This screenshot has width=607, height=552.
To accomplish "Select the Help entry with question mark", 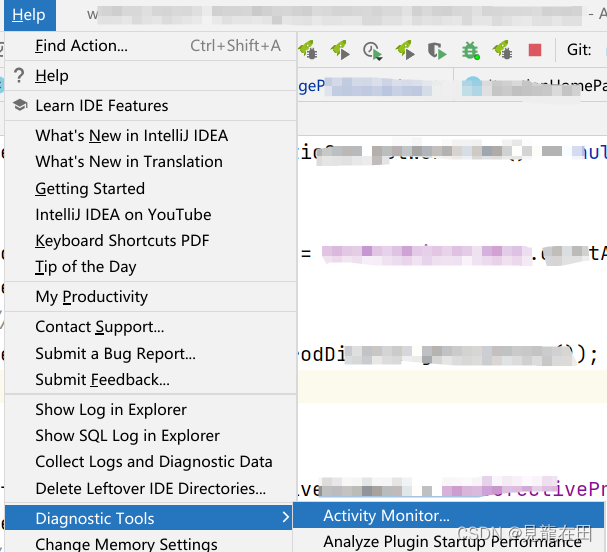I will 151,76.
